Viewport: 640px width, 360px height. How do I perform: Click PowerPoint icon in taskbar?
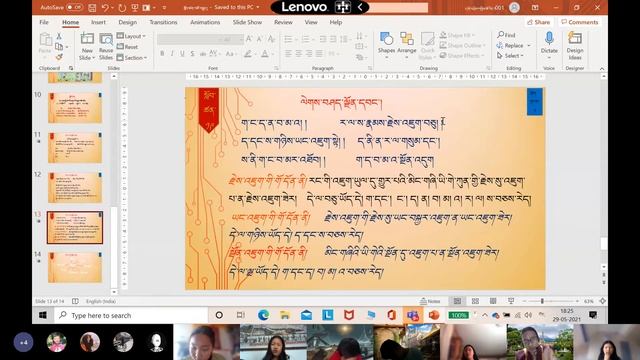click(434, 315)
